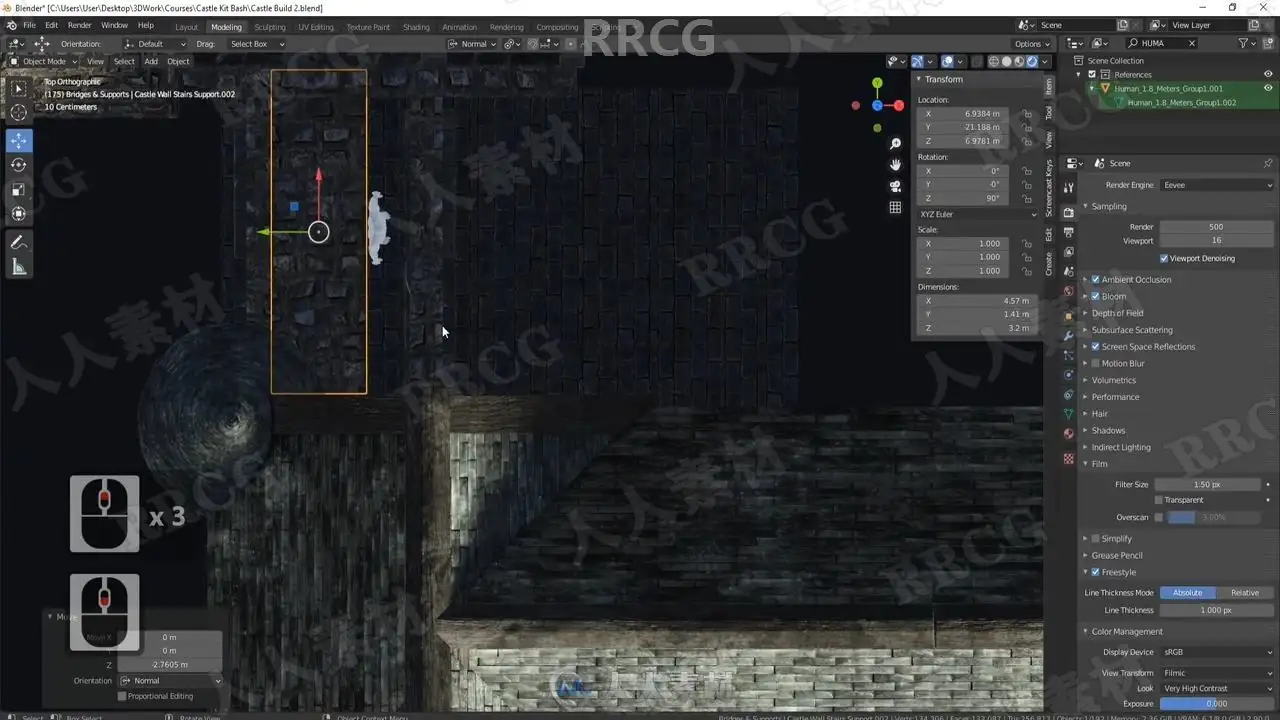Toggle Viewport Denoising checkbox

1164,258
